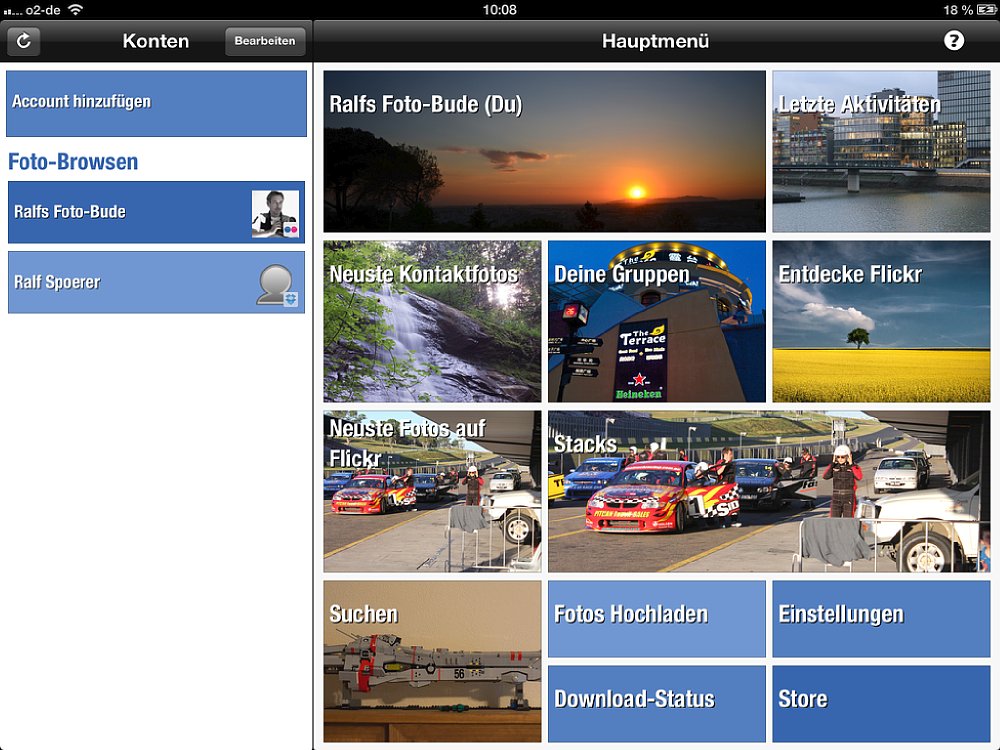Viewport: 1000px width, 750px height.
Task: Open help via question mark icon
Action: click(954, 41)
